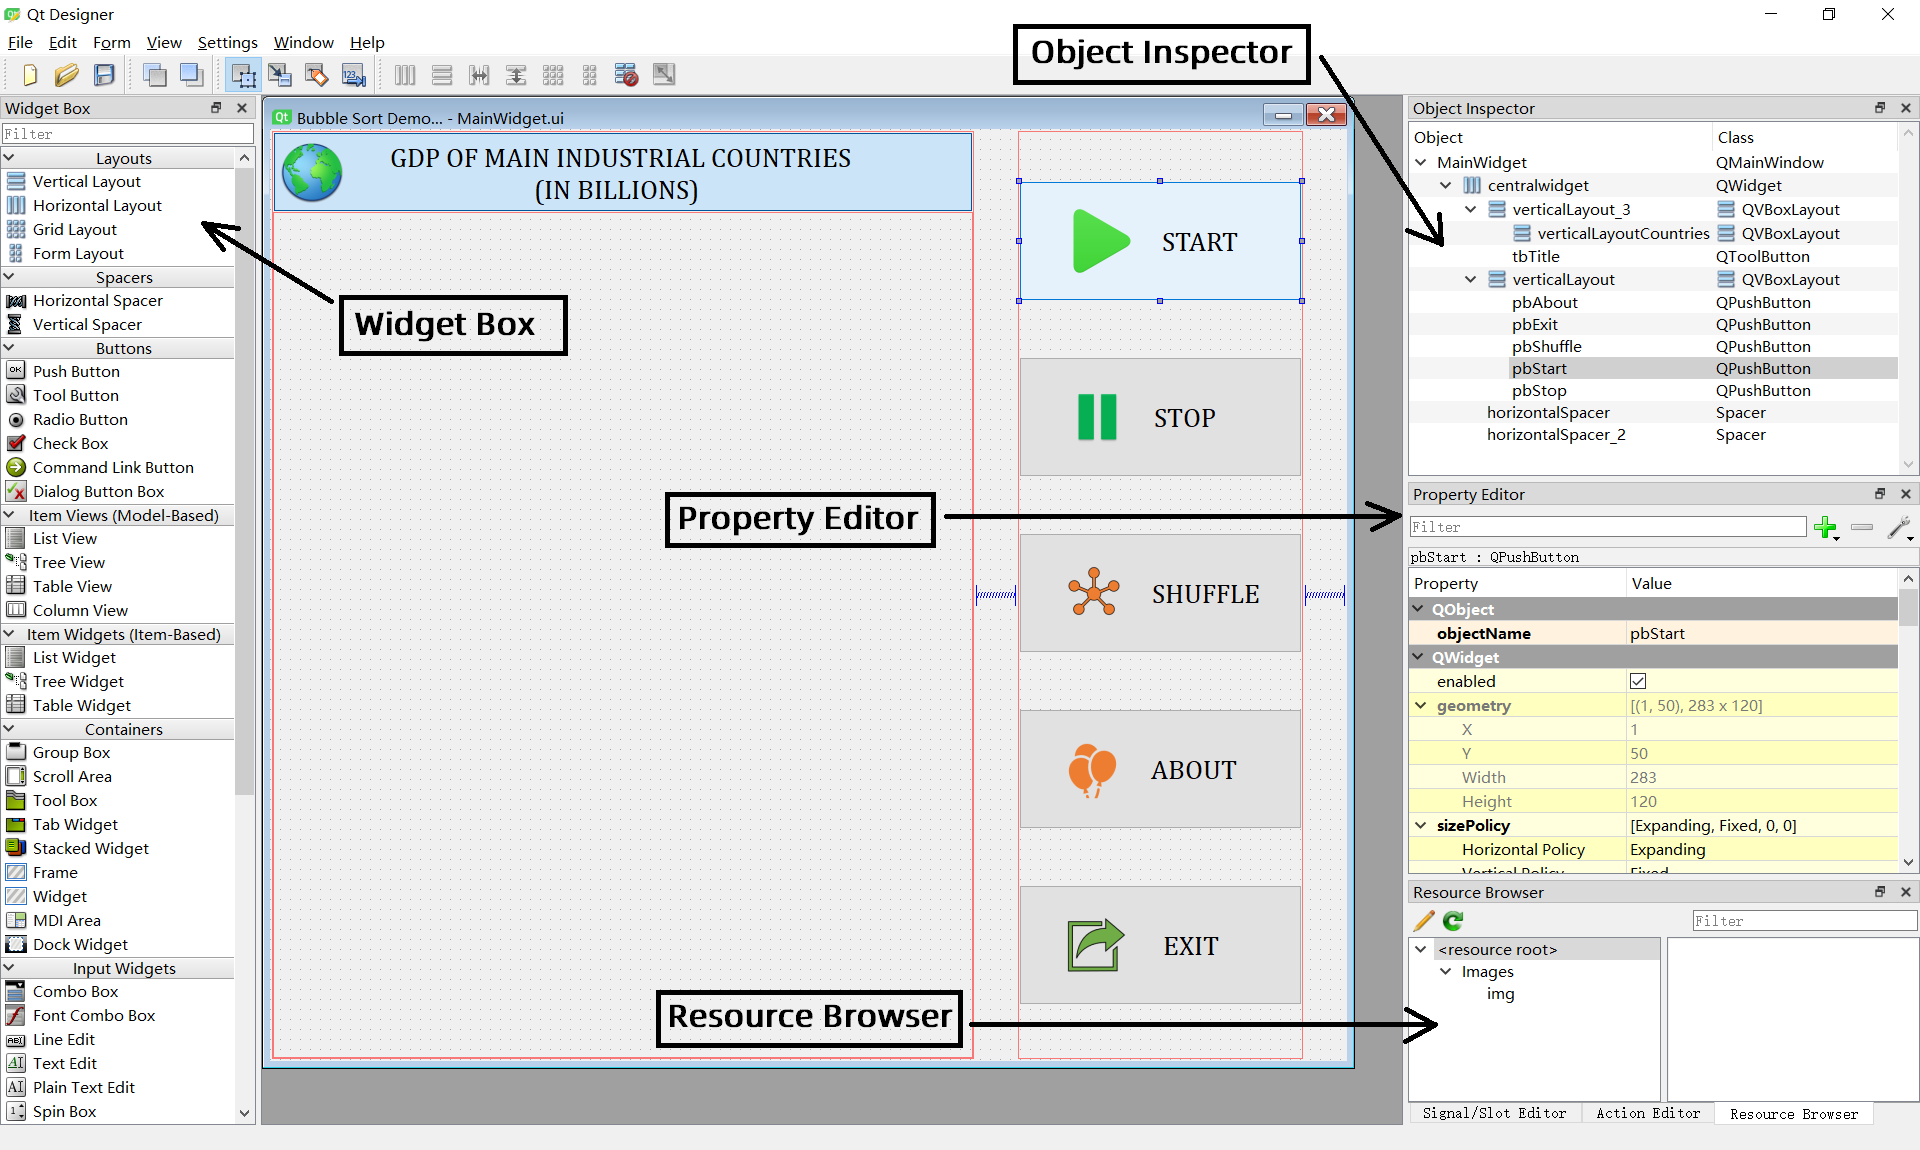This screenshot has width=1920, height=1150.
Task: Select img entry in Resource Browser
Action: (1500, 993)
